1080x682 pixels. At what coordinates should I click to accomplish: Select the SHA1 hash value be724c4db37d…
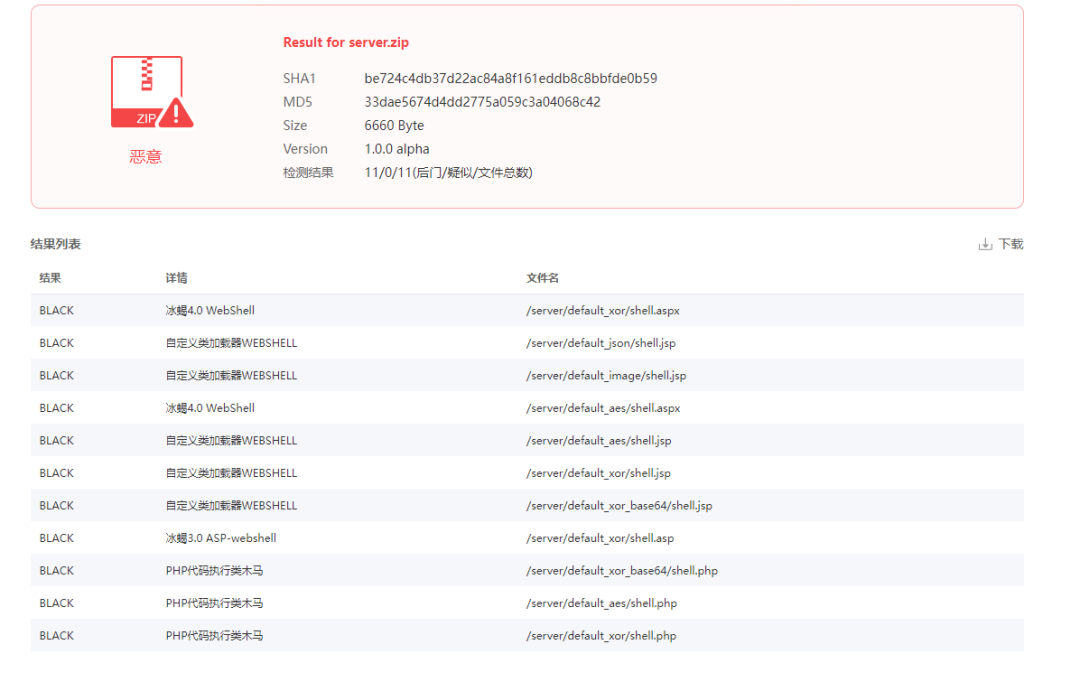(510, 79)
